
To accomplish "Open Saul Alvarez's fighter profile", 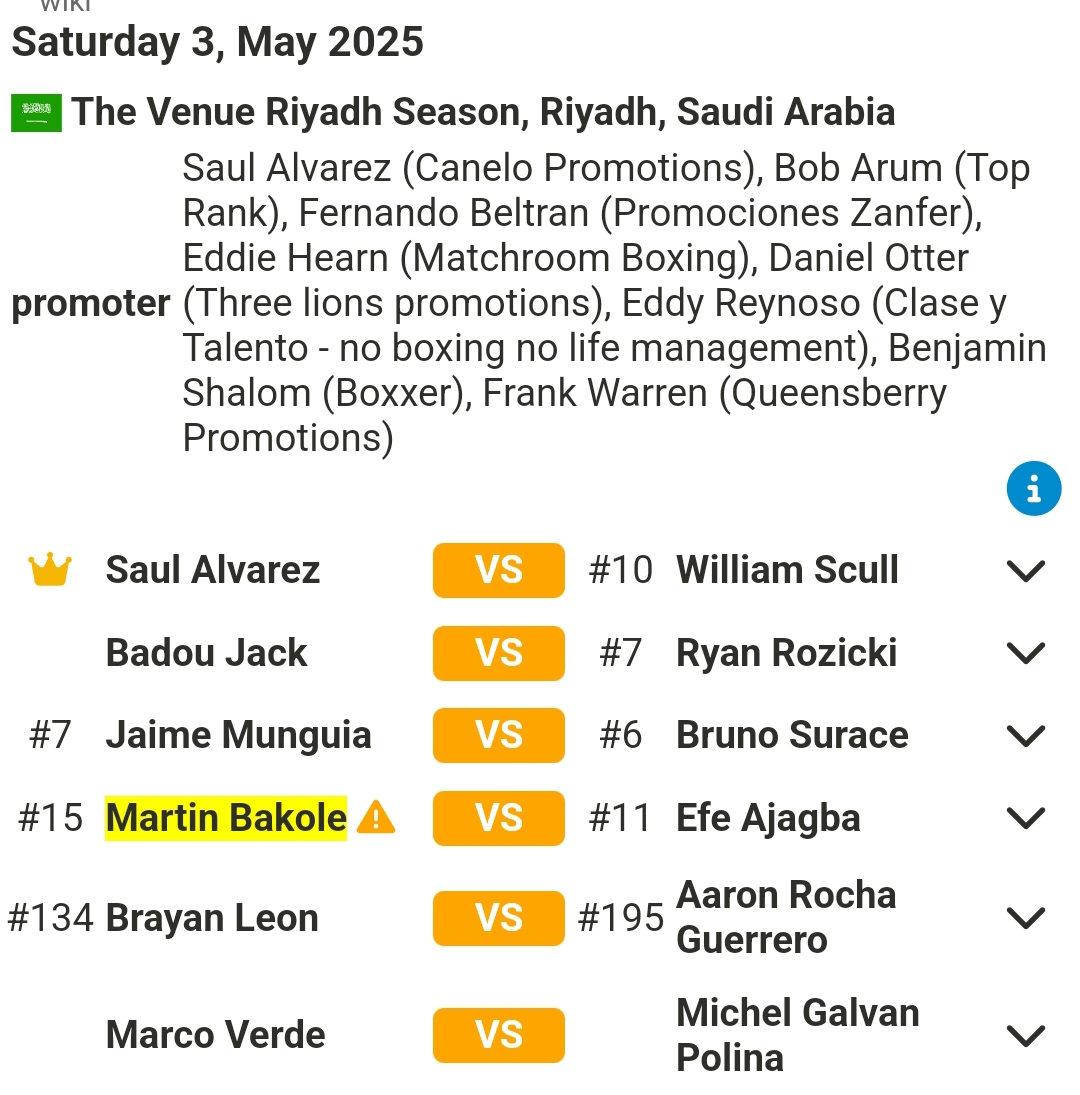I will coord(213,570).
